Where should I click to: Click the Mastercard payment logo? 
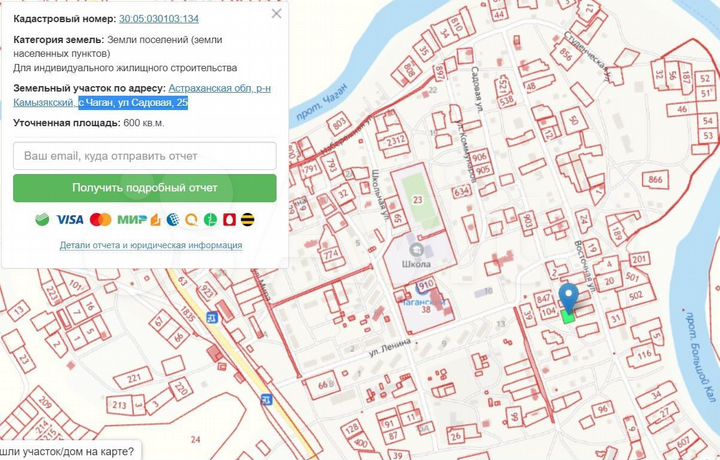100,219
